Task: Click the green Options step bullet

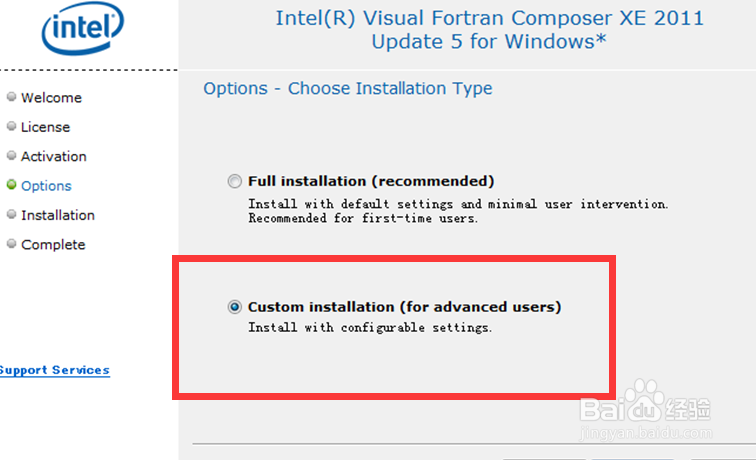Action: 12,185
